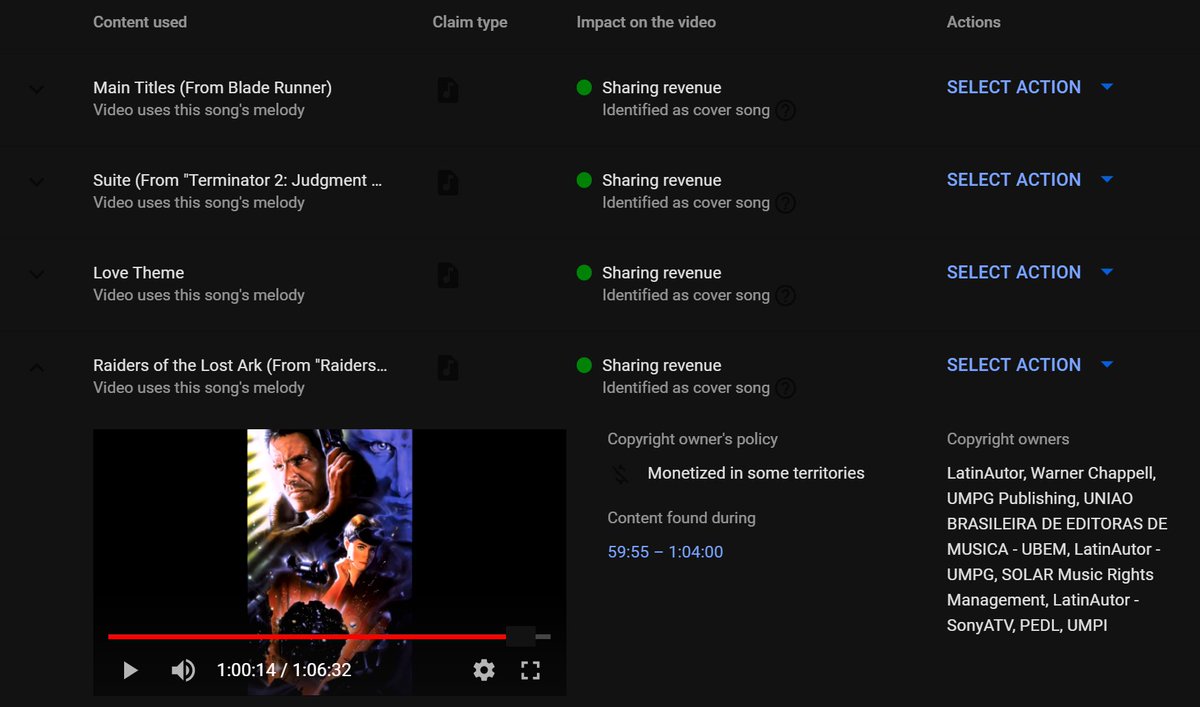The image size is (1200, 707).
Task: Click the Actions column header
Action: click(x=974, y=22)
